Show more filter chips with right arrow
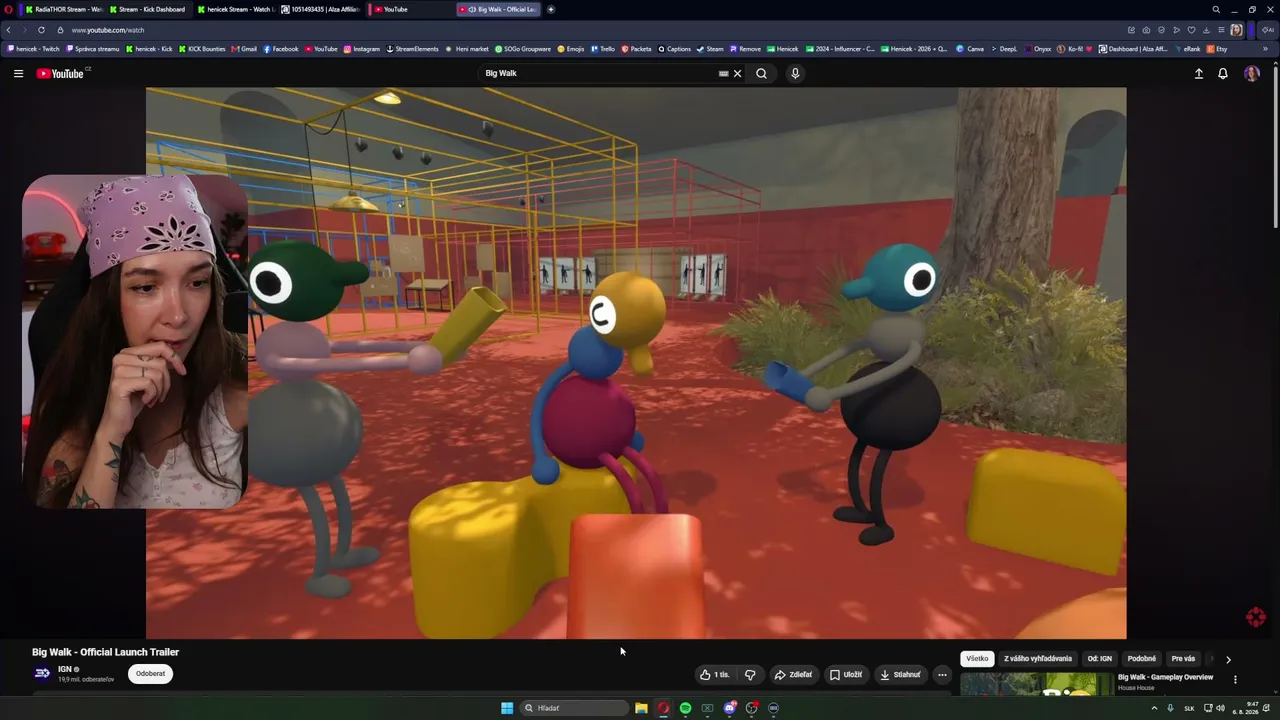1280x720 pixels. tap(1228, 660)
